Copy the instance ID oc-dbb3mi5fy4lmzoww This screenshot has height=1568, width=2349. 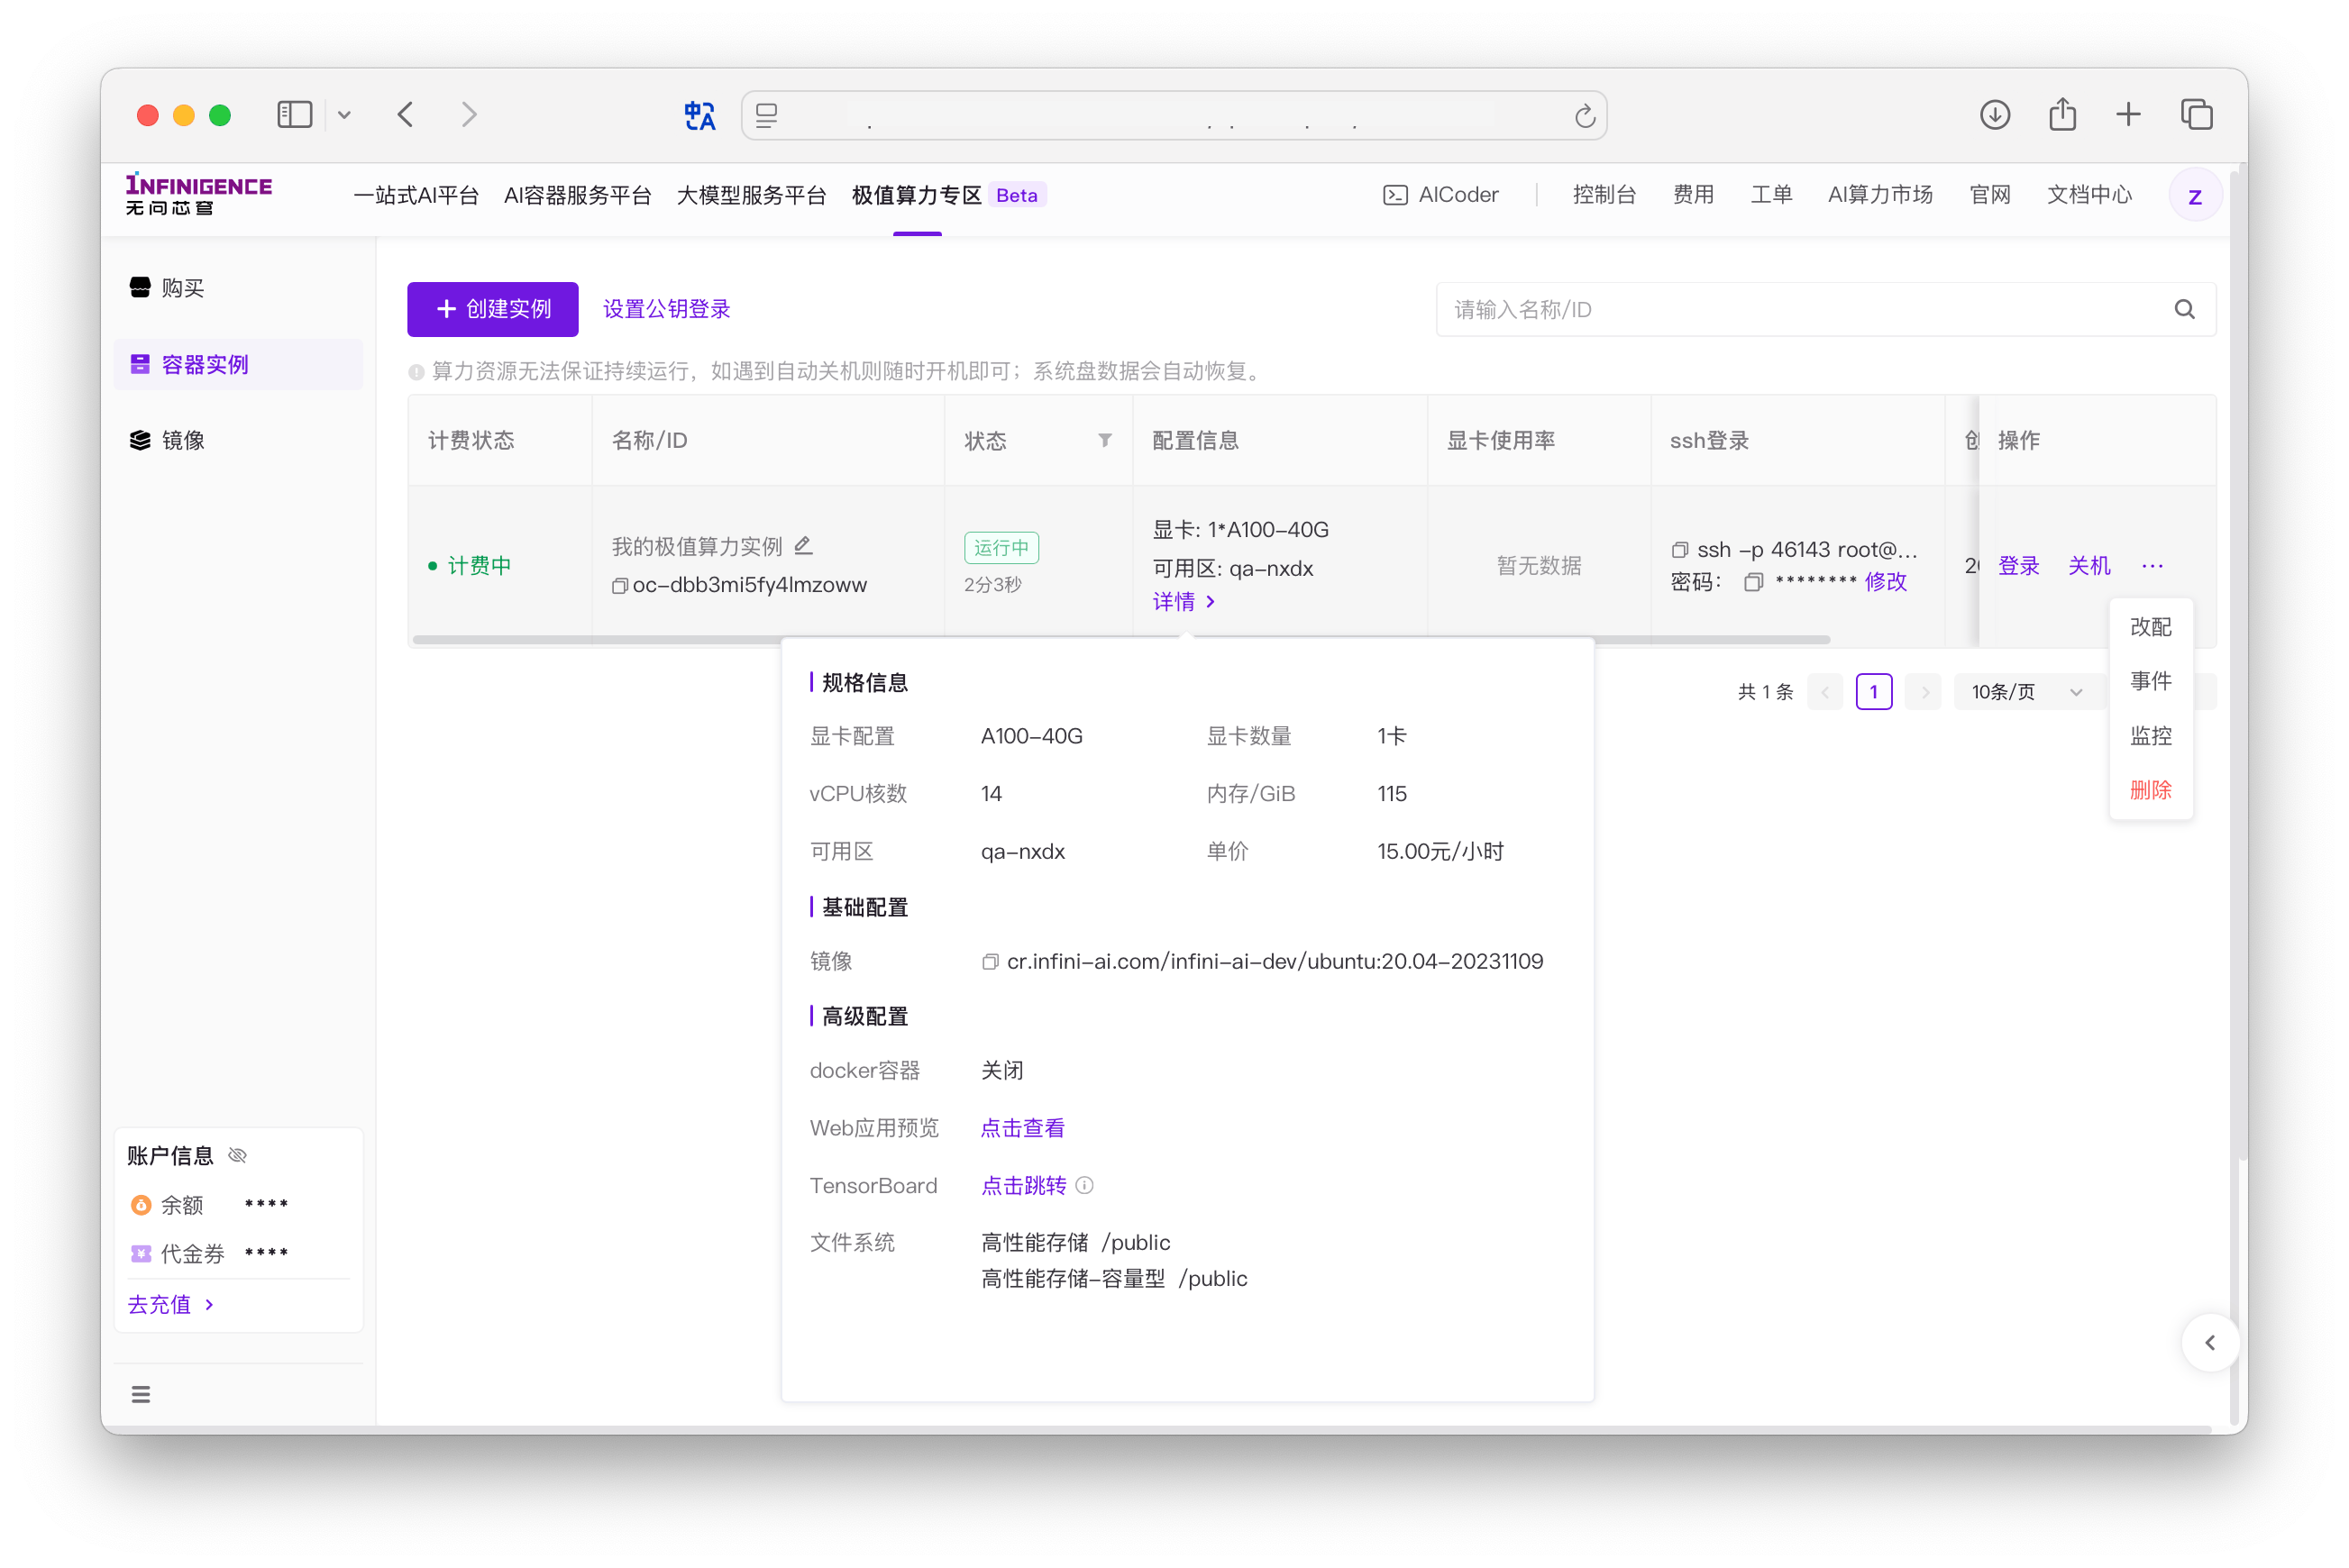click(619, 586)
